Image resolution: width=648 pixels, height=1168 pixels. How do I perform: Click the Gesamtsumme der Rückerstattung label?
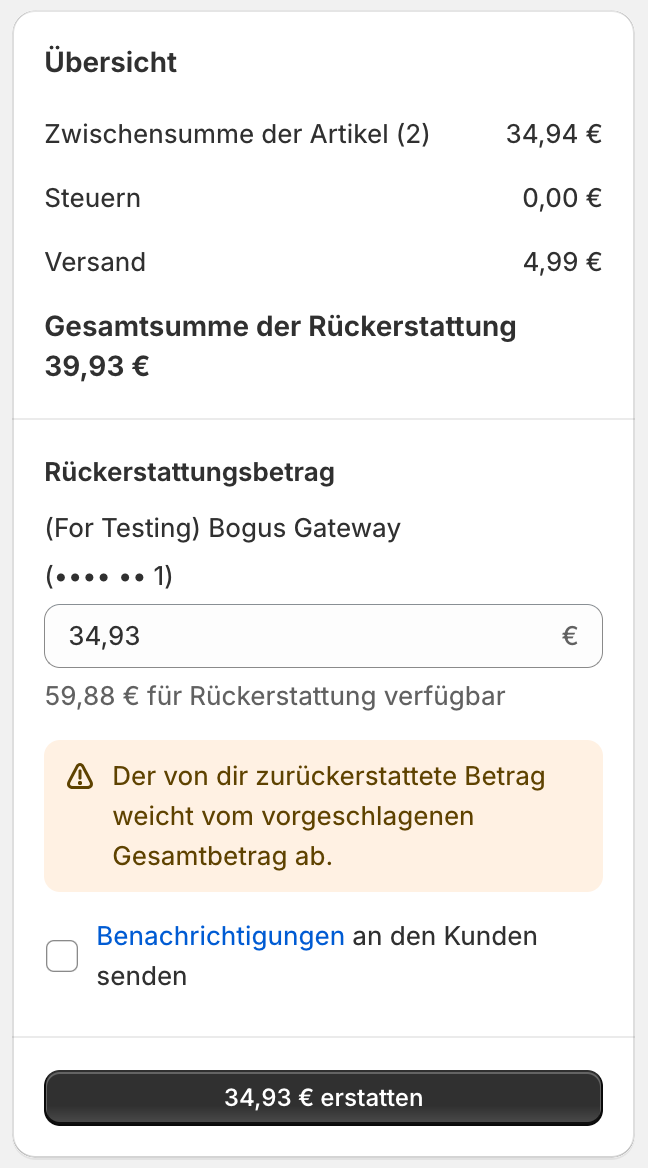tap(279, 326)
